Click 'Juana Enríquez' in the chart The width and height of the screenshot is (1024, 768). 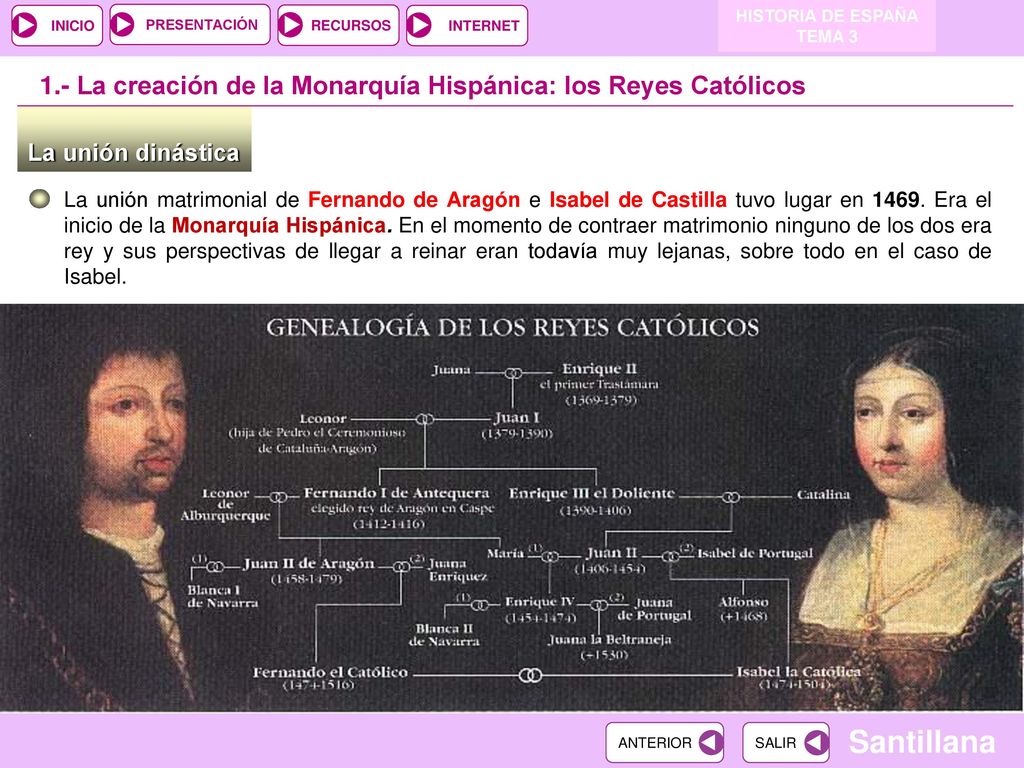(x=458, y=569)
